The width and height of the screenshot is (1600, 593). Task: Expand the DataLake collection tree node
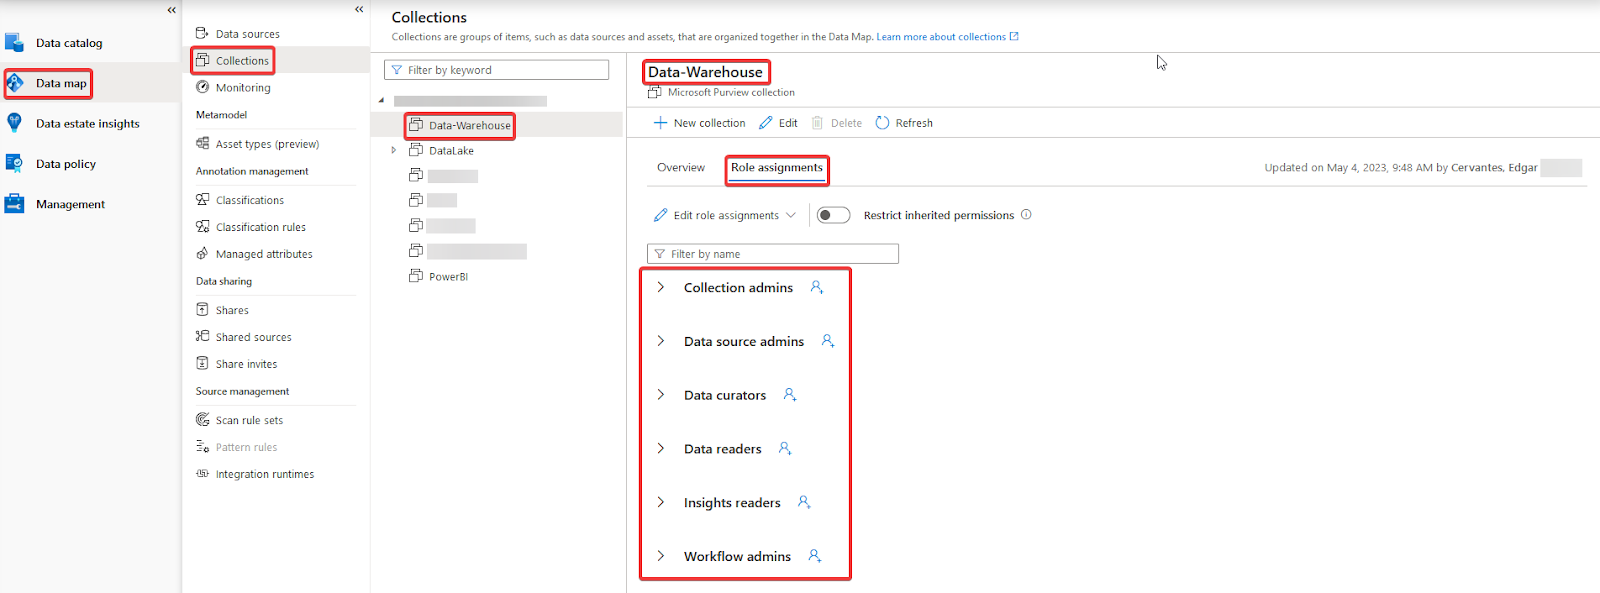pos(394,151)
